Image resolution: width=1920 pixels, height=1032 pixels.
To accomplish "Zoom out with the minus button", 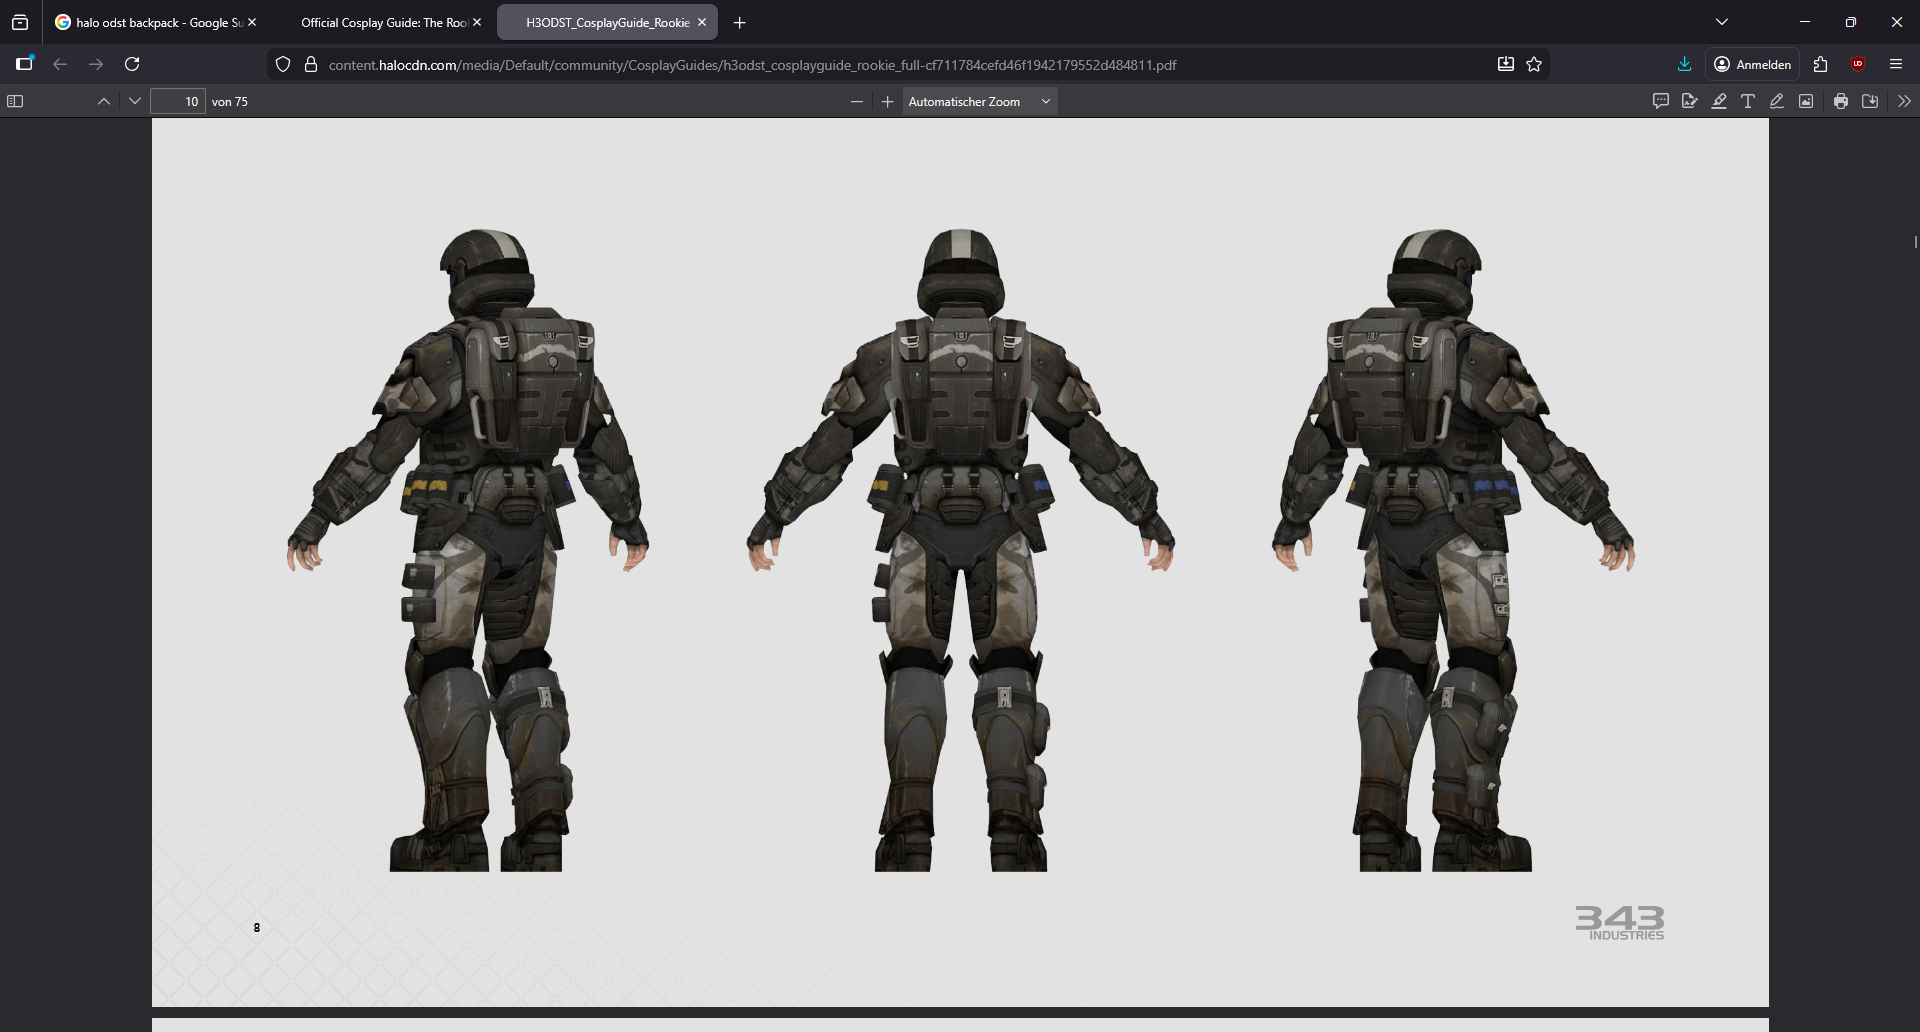I will [x=856, y=101].
